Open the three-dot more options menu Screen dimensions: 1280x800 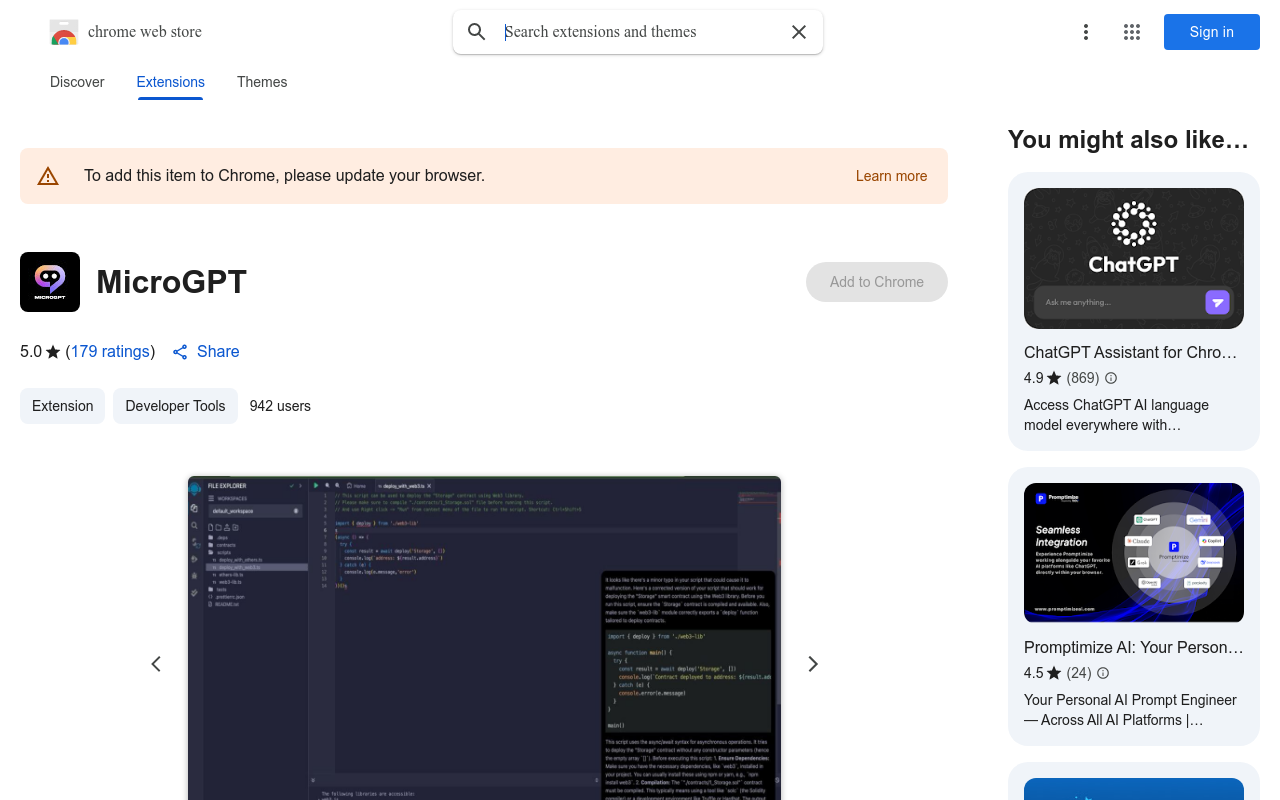coord(1086,32)
